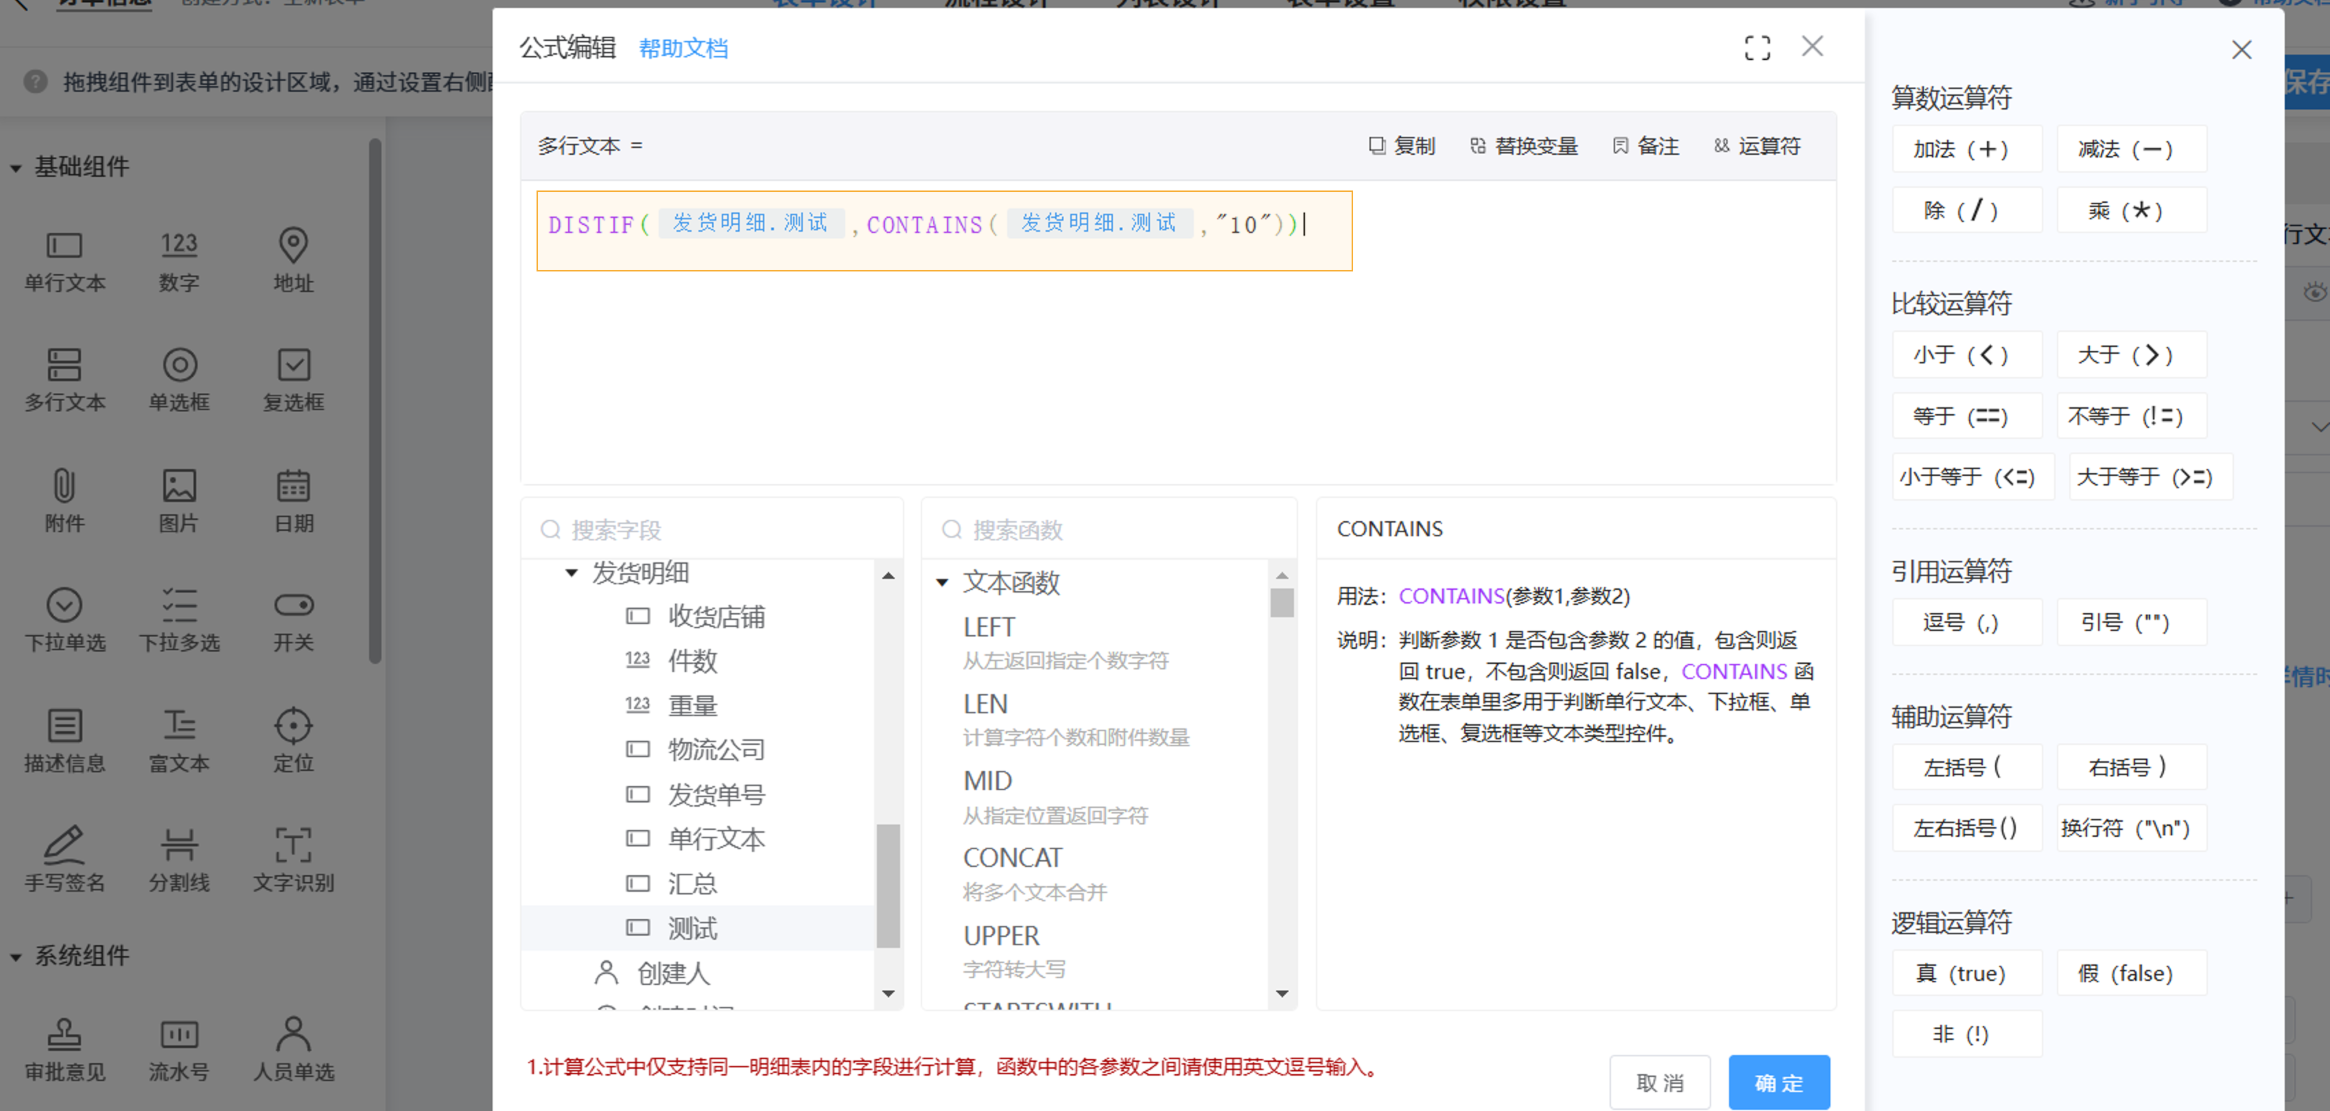Close the operators side panel
The height and width of the screenshot is (1111, 2330).
click(x=2241, y=50)
